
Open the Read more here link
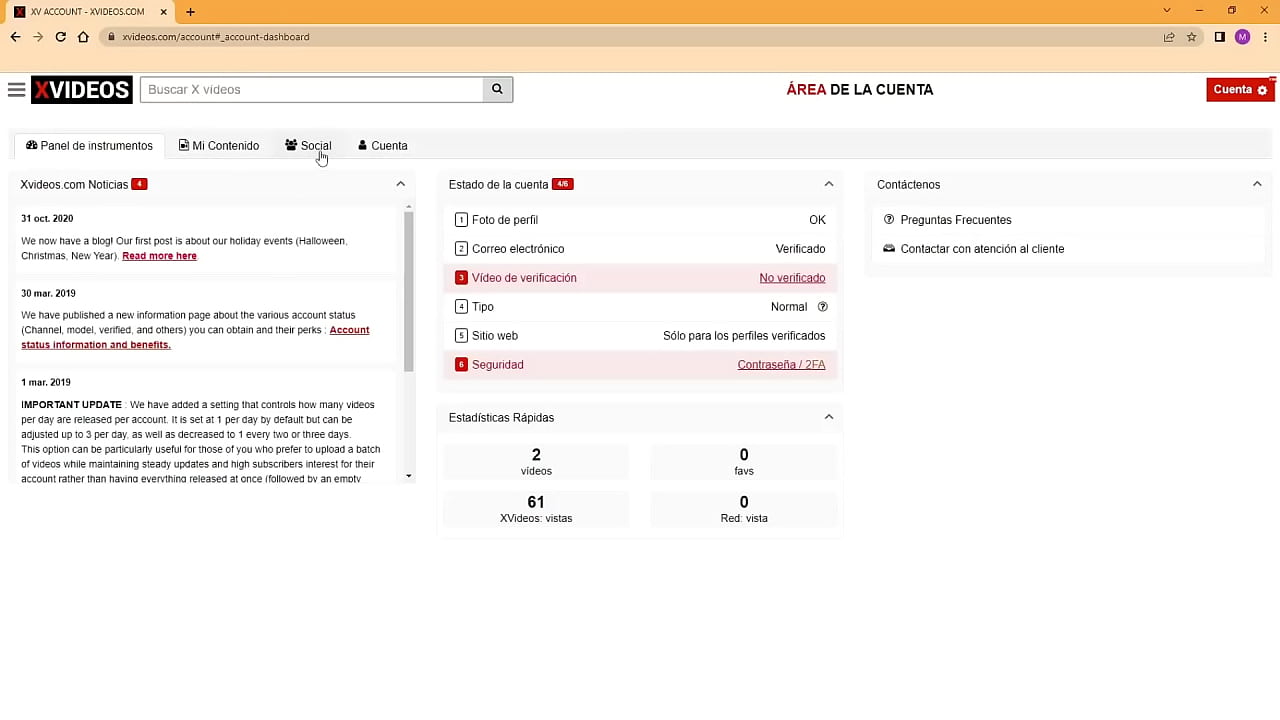click(x=159, y=256)
